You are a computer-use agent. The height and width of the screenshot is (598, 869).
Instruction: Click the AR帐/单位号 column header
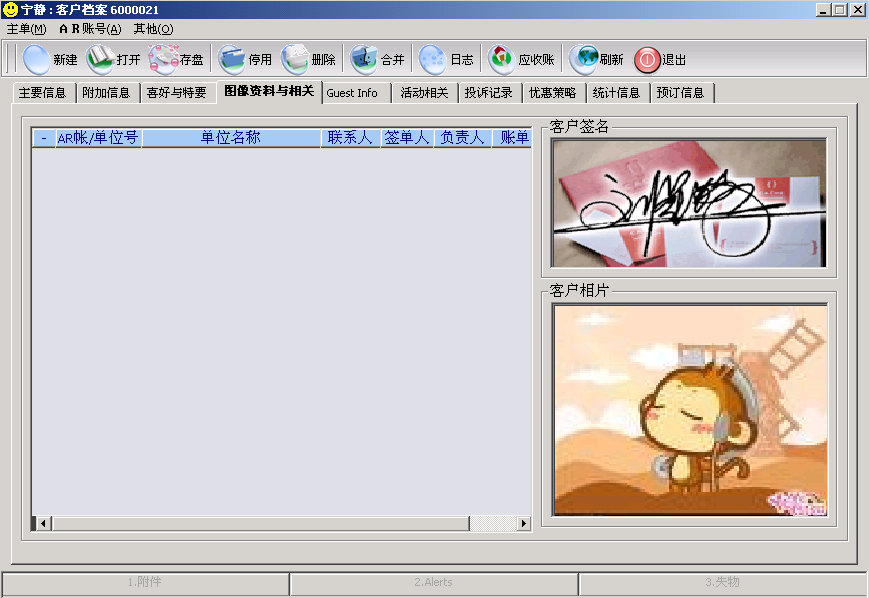pyautogui.click(x=98, y=137)
